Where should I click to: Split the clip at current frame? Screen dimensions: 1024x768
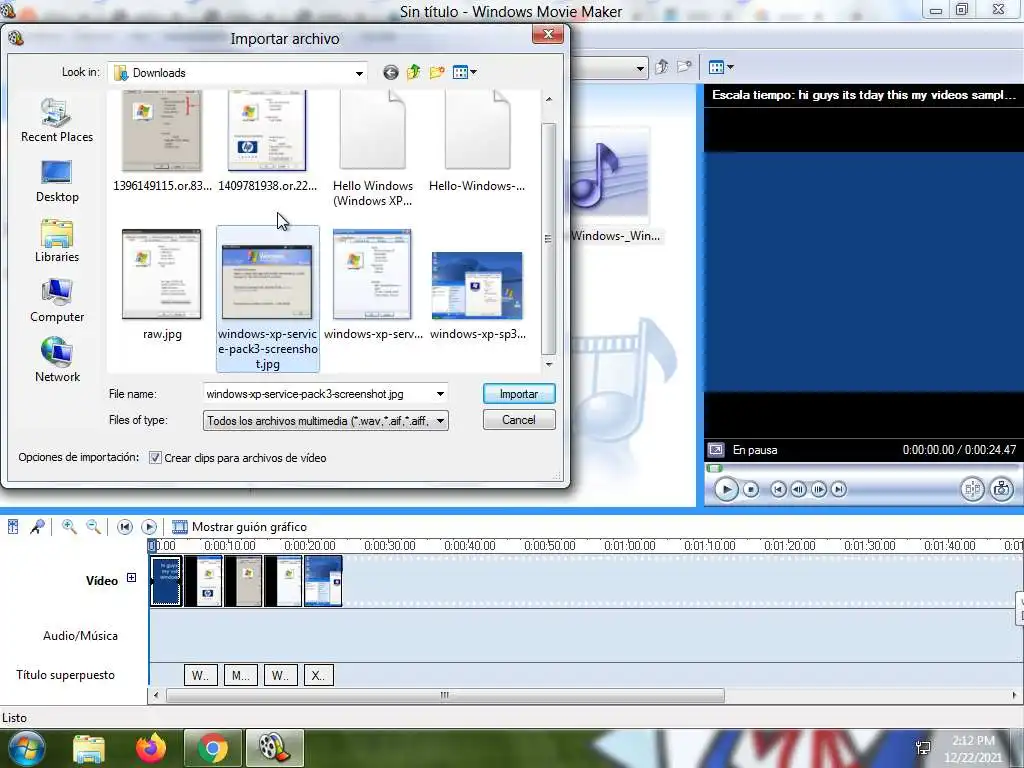972,489
